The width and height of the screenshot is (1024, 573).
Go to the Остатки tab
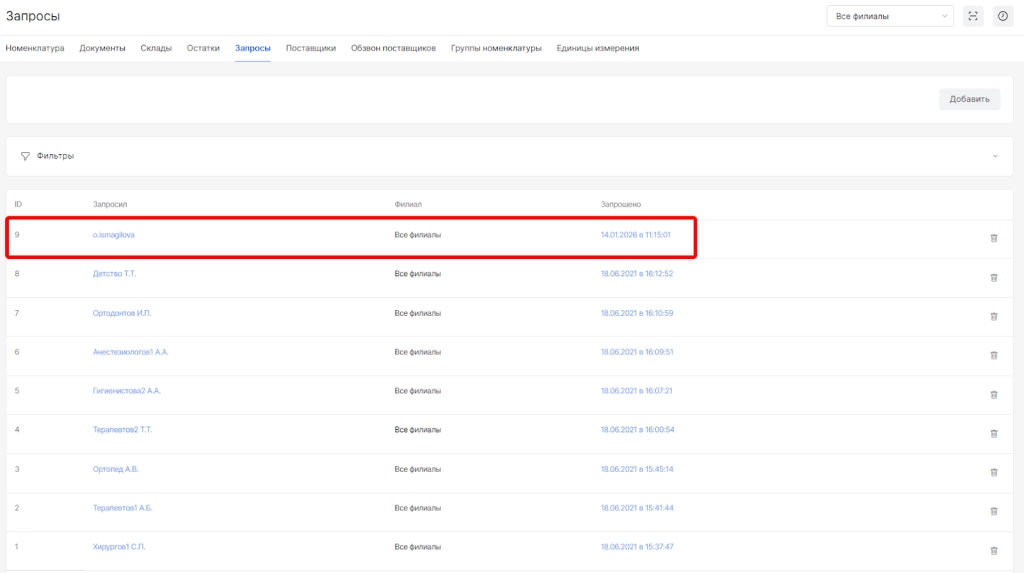[203, 48]
